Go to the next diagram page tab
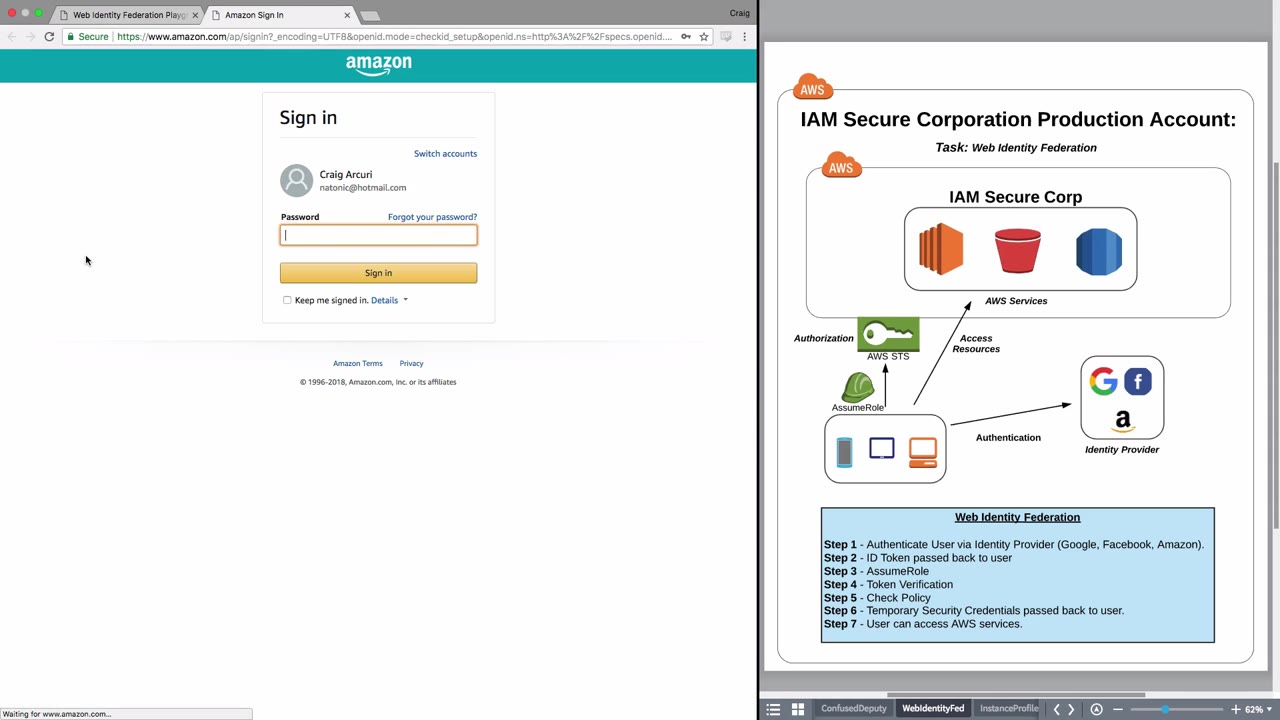 [1071, 709]
